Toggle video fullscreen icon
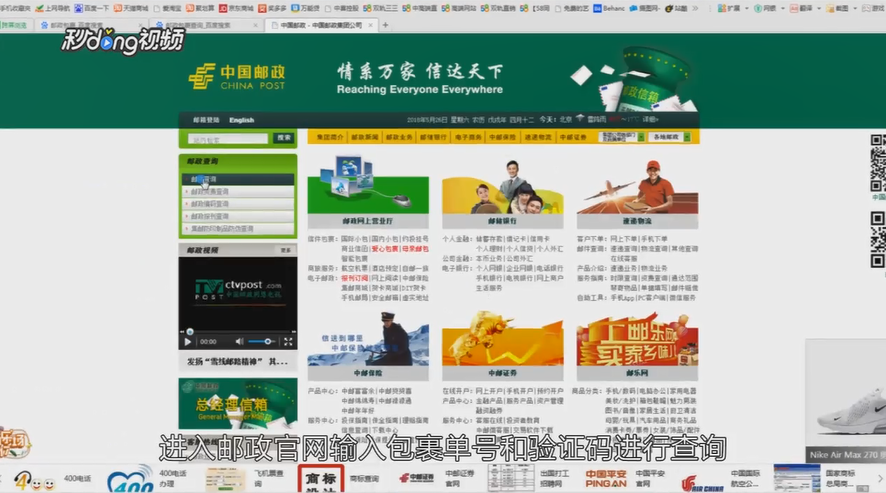886x493 pixels. [x=288, y=341]
